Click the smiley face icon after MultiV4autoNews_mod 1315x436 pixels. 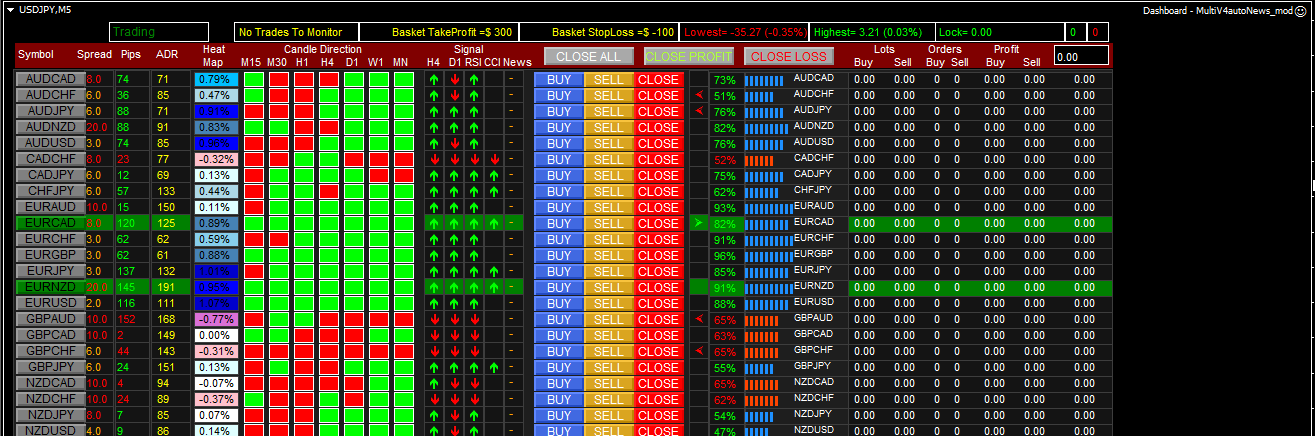(x=1300, y=10)
